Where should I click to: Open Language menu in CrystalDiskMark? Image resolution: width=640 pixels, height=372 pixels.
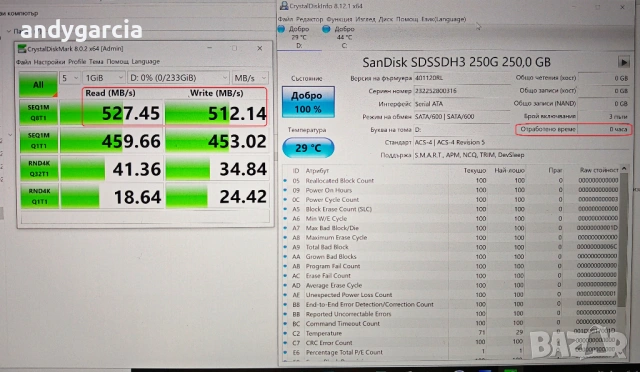pos(145,62)
